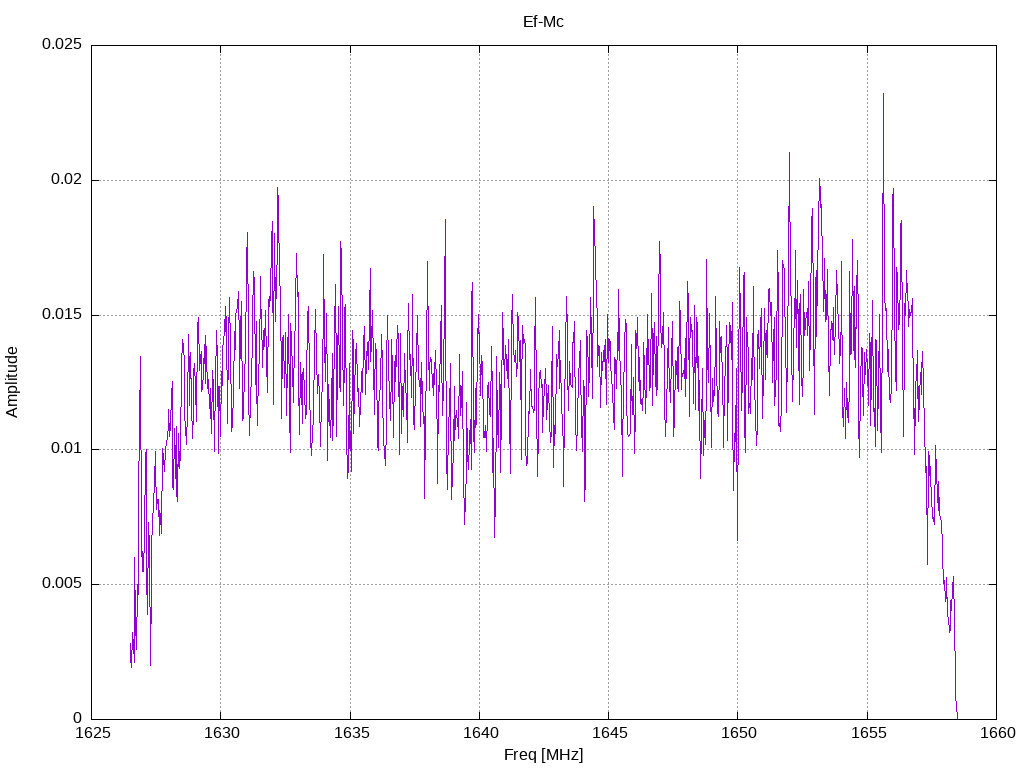Click the y-axis tick label 0.01
This screenshot has height=768, width=1024.
[x=67, y=449]
